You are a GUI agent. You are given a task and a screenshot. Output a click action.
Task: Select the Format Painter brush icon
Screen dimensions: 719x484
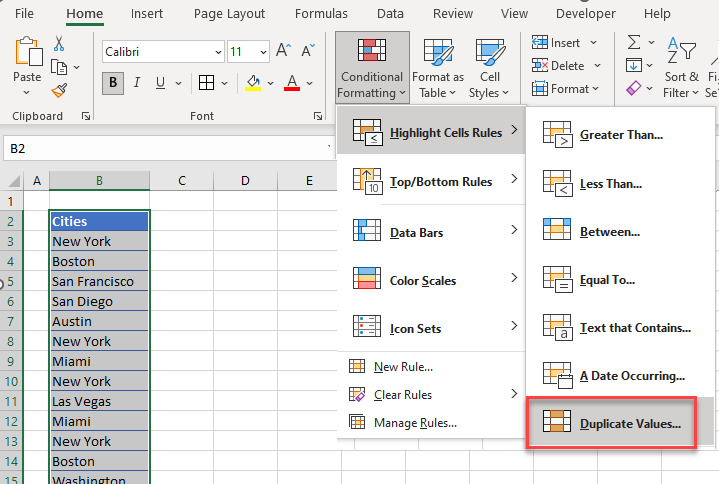click(59, 90)
